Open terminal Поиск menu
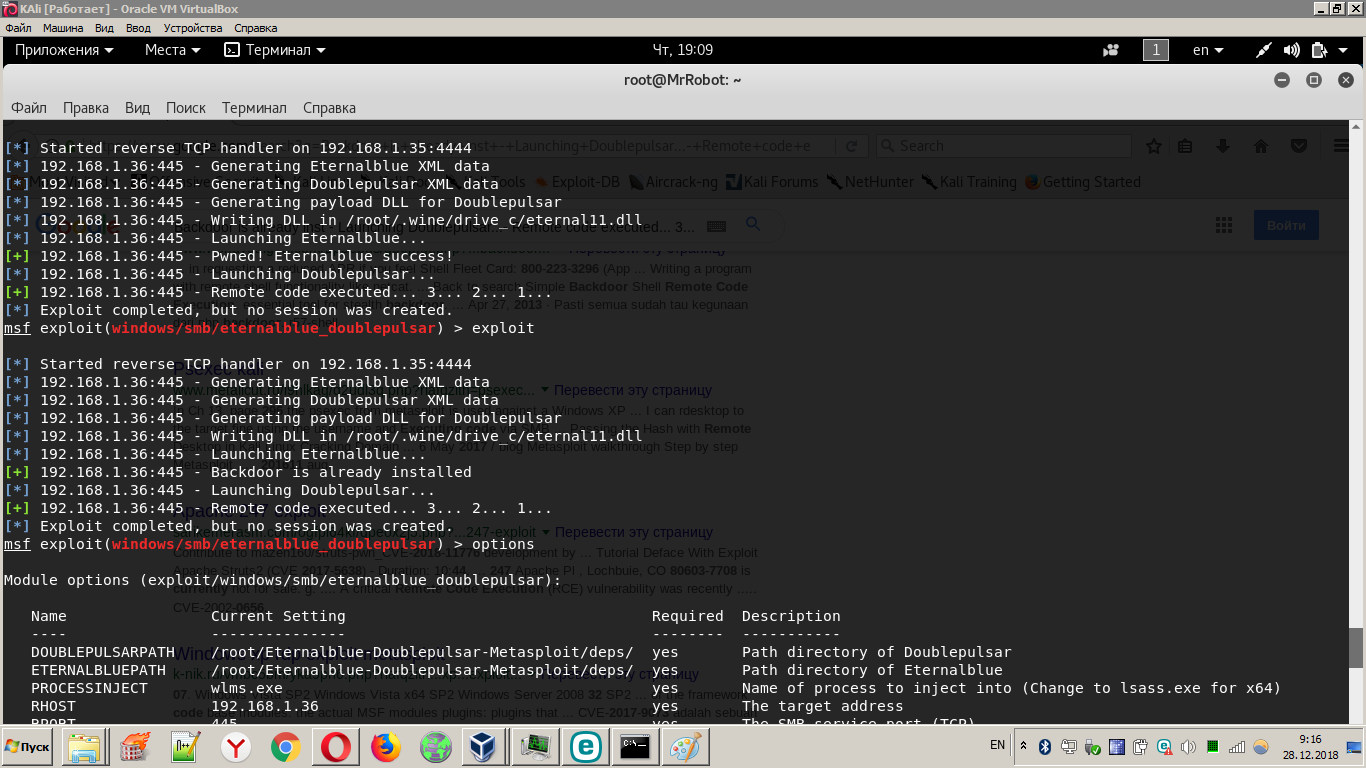 pos(186,108)
